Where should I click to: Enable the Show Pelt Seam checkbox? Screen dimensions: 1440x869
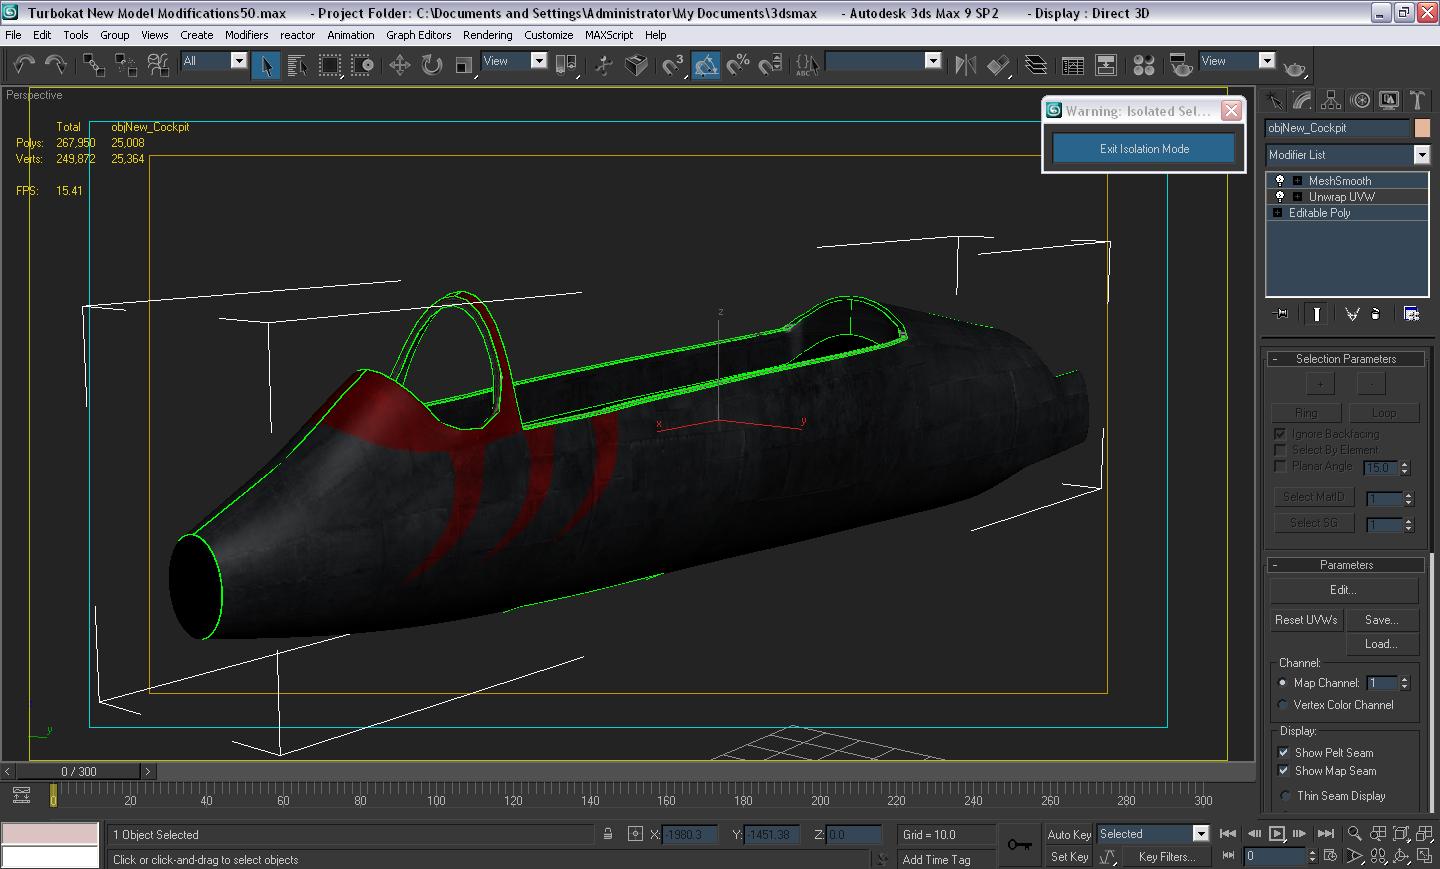1284,752
